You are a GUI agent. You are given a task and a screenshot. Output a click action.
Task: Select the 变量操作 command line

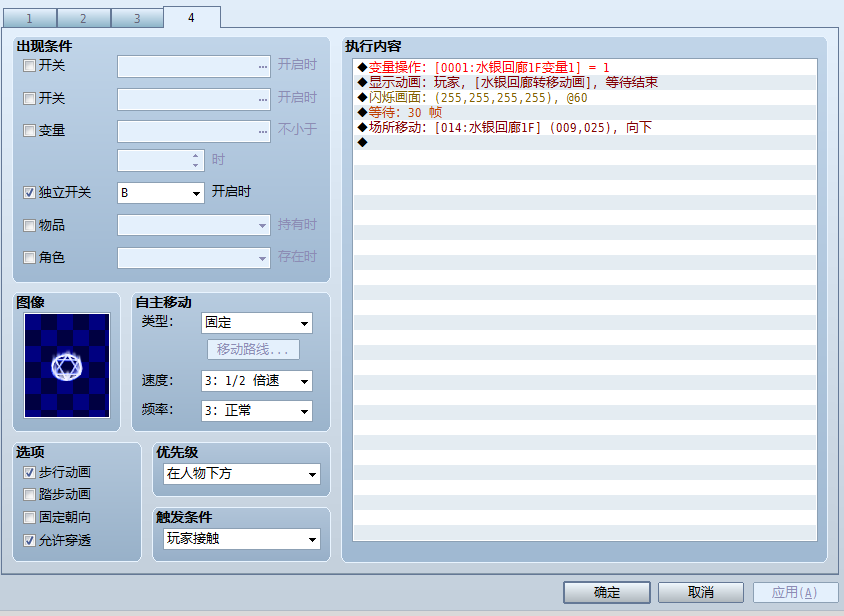[x=585, y=67]
